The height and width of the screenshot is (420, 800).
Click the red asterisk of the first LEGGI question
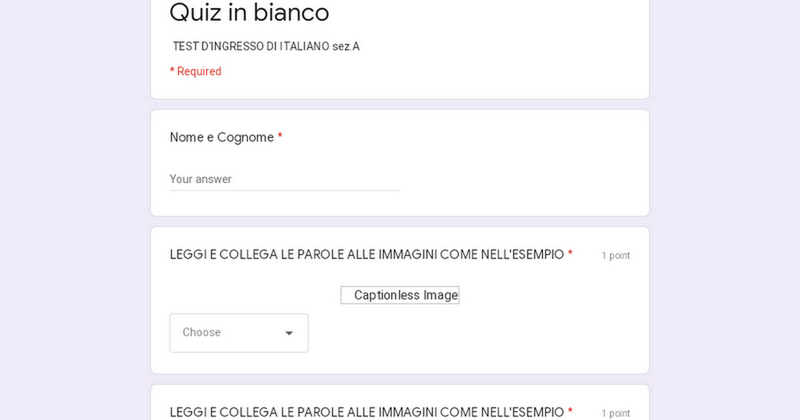tap(570, 255)
